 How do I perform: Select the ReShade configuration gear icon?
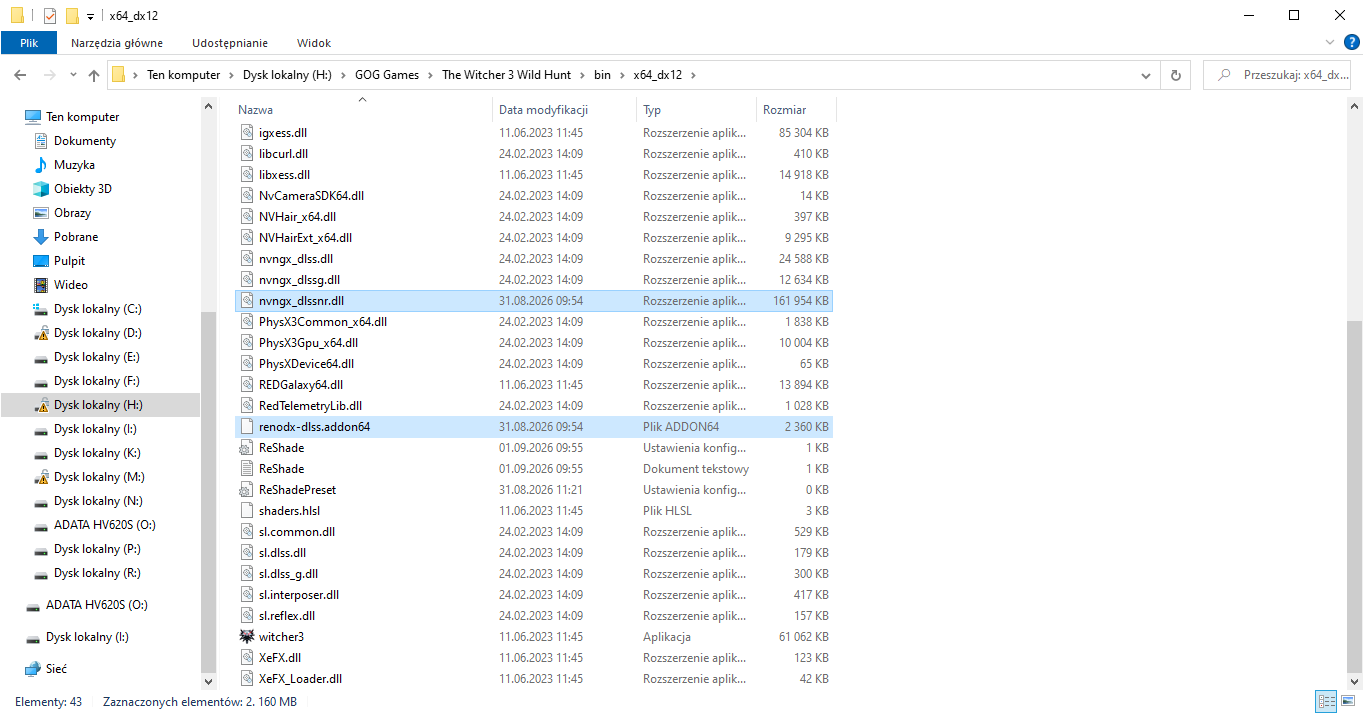(x=247, y=448)
